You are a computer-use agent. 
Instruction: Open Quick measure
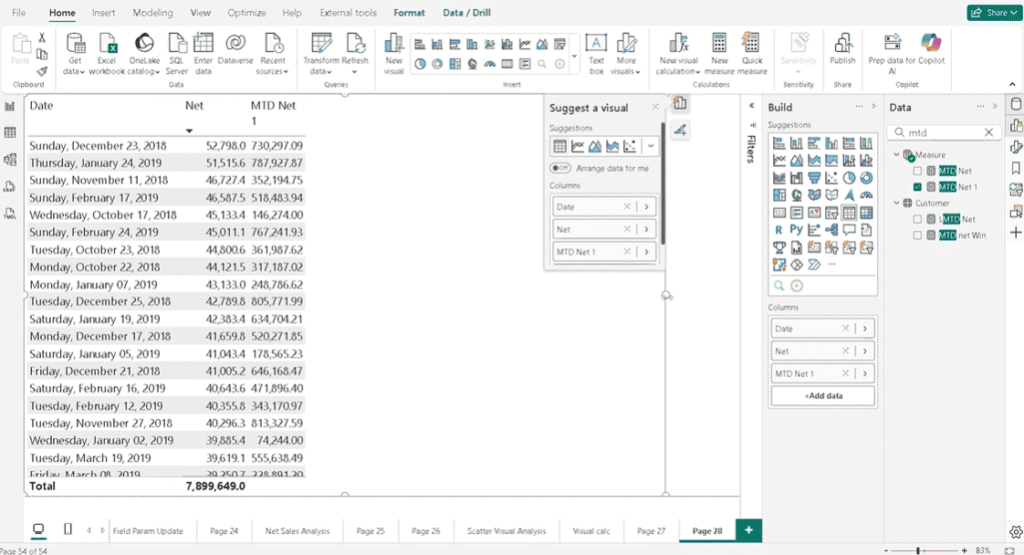752,54
